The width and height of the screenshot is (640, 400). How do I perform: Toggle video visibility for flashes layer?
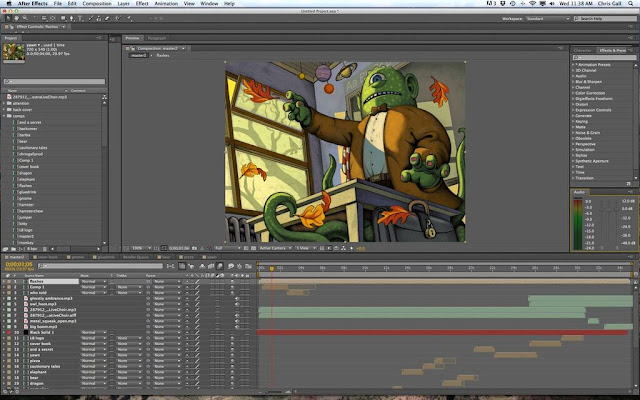[x=232, y=282]
